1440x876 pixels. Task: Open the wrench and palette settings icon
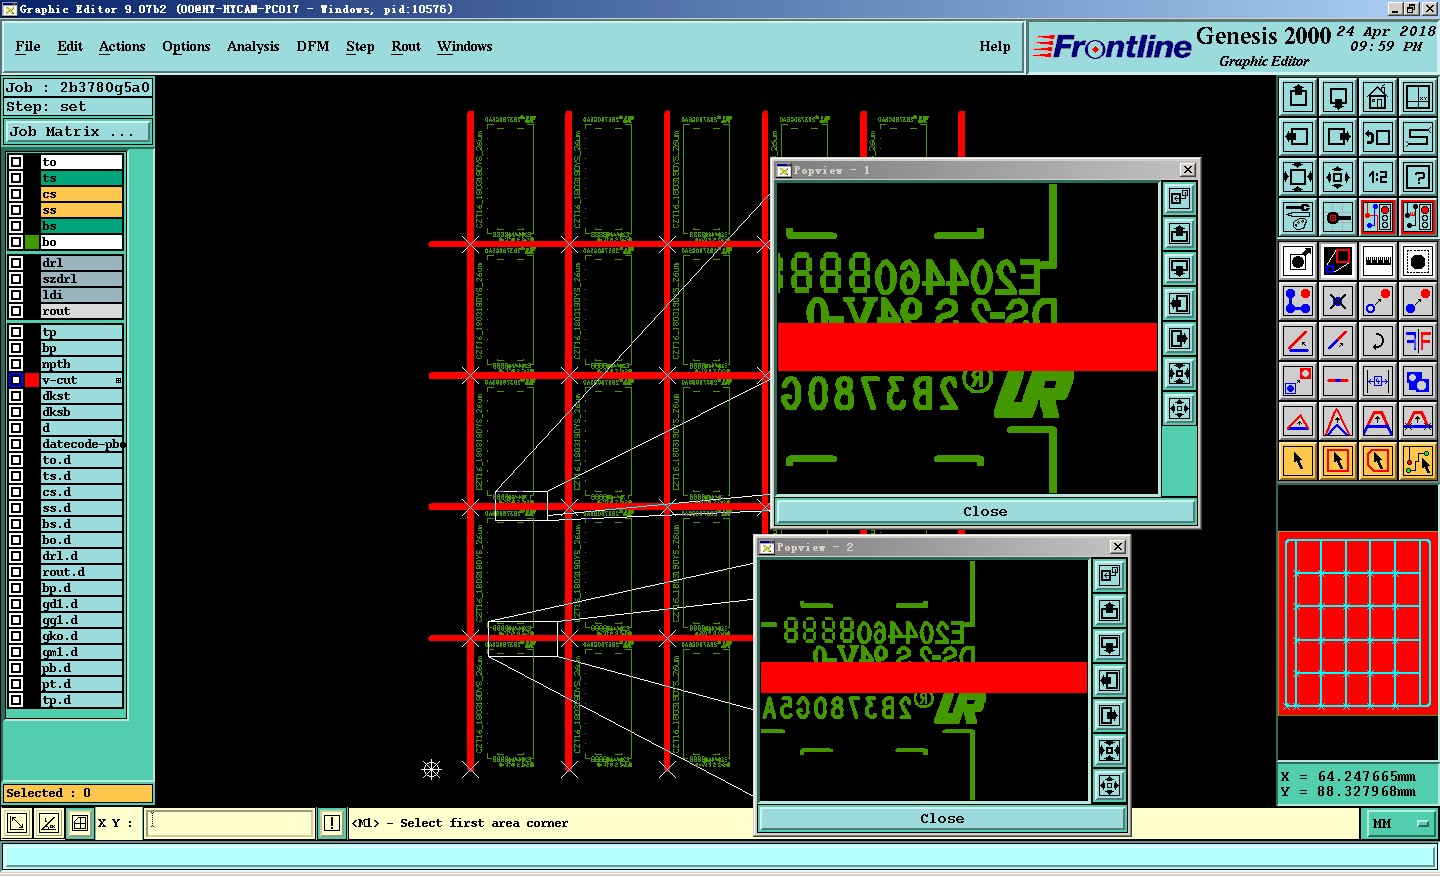[1298, 217]
